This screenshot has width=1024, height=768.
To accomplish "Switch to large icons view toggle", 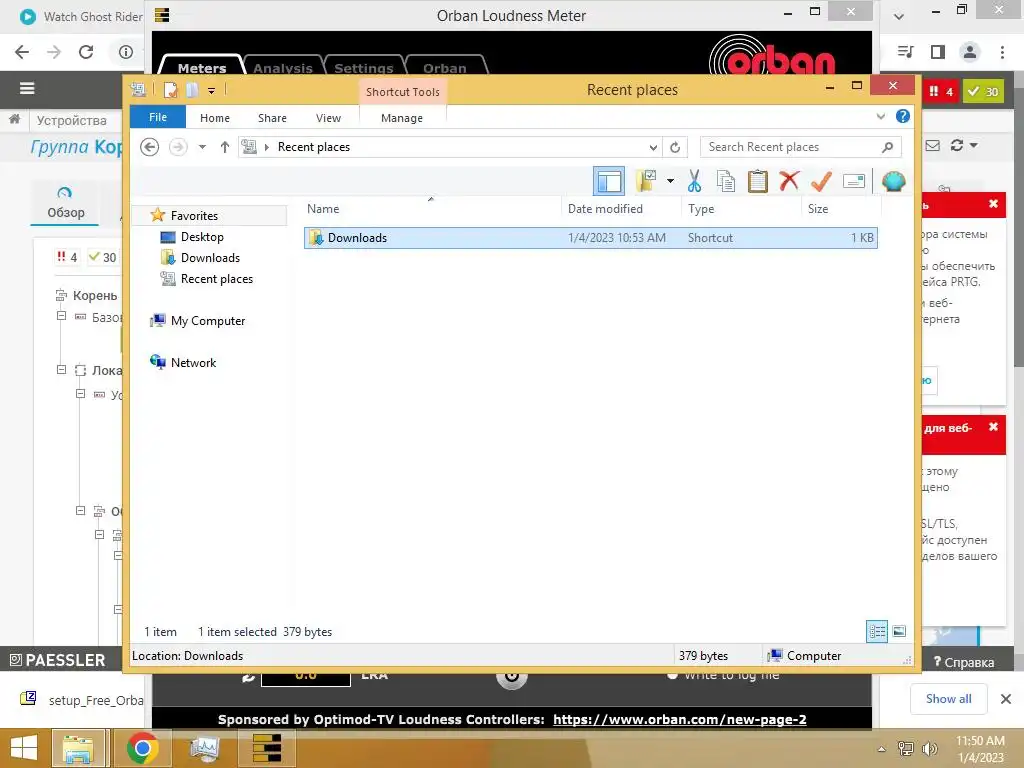I will pyautogui.click(x=899, y=632).
